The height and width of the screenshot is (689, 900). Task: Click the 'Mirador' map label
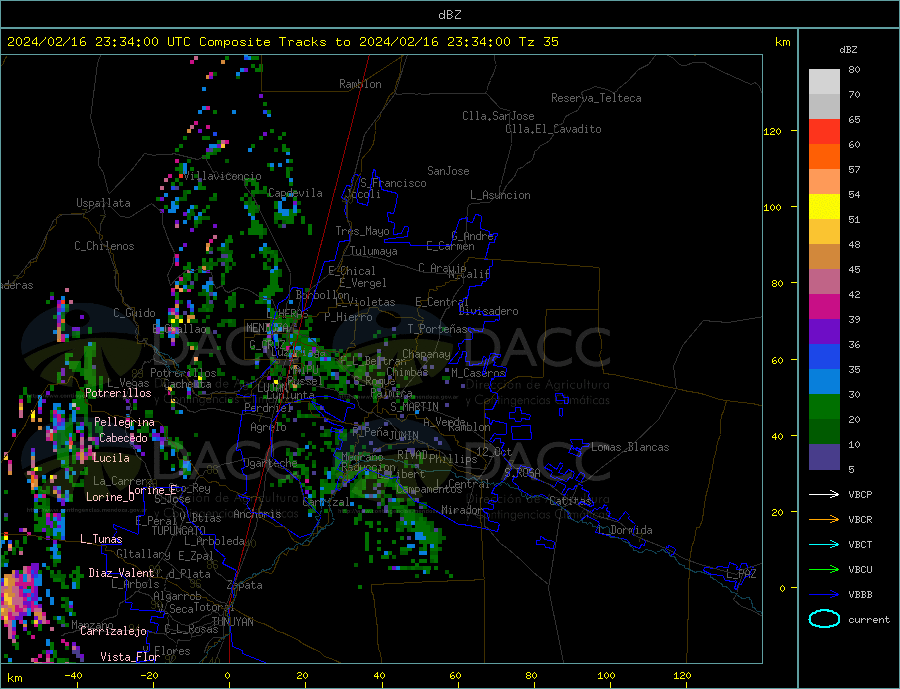coord(461,510)
